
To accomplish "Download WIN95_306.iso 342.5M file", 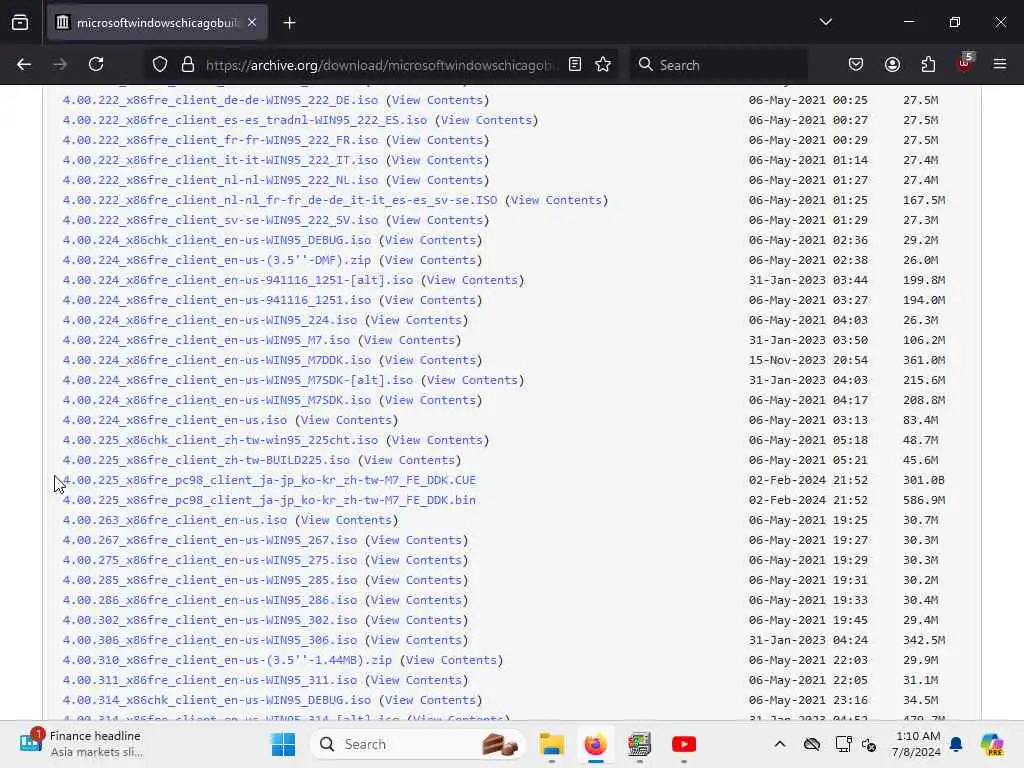I will [x=210, y=640].
